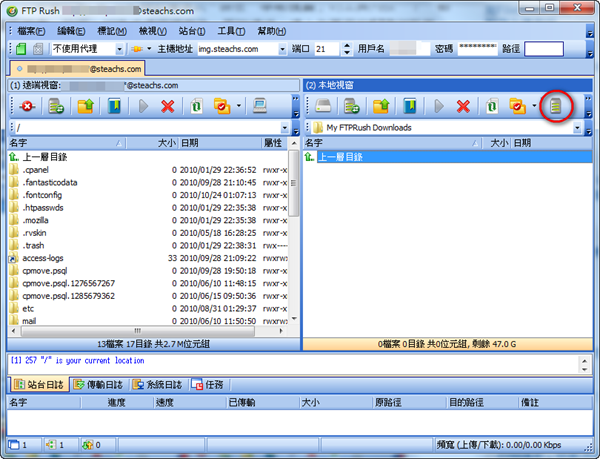Open the 標記(M) menu
The width and height of the screenshot is (600, 459).
point(112,31)
